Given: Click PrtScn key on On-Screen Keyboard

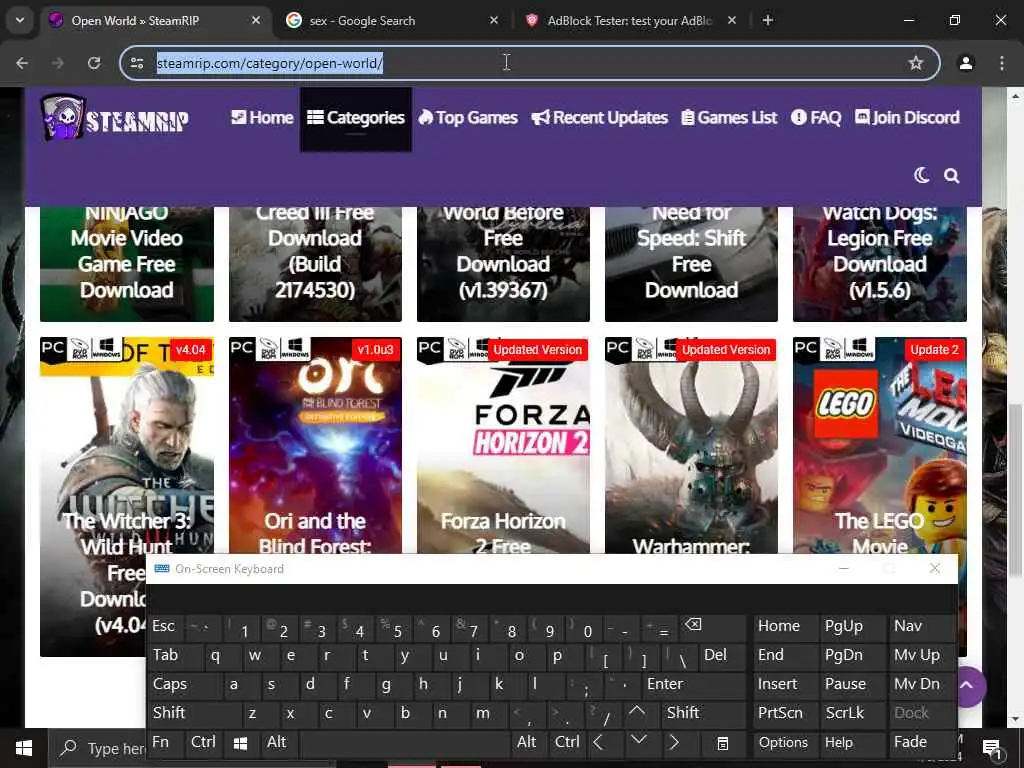Looking at the screenshot, I should tap(785, 713).
